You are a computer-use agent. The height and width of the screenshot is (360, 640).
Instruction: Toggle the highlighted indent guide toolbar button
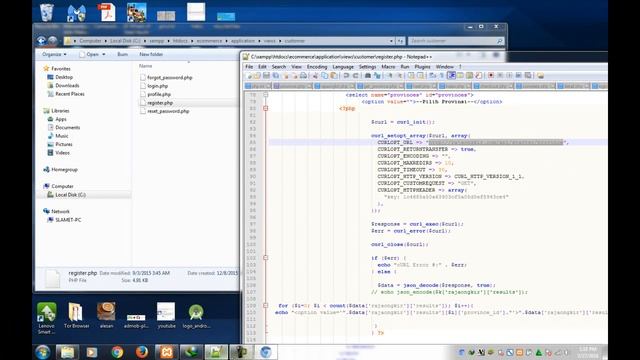(x=451, y=76)
